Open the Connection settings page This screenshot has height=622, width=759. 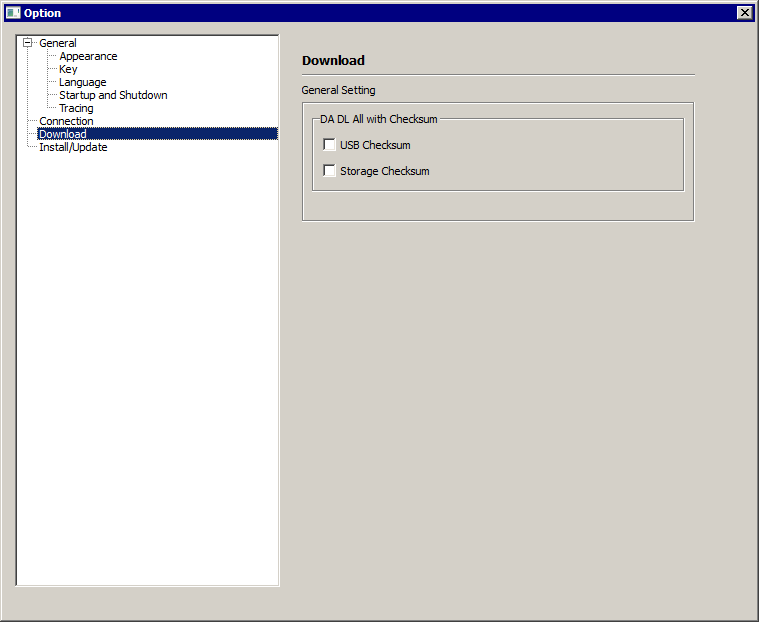pyautogui.click(x=66, y=121)
